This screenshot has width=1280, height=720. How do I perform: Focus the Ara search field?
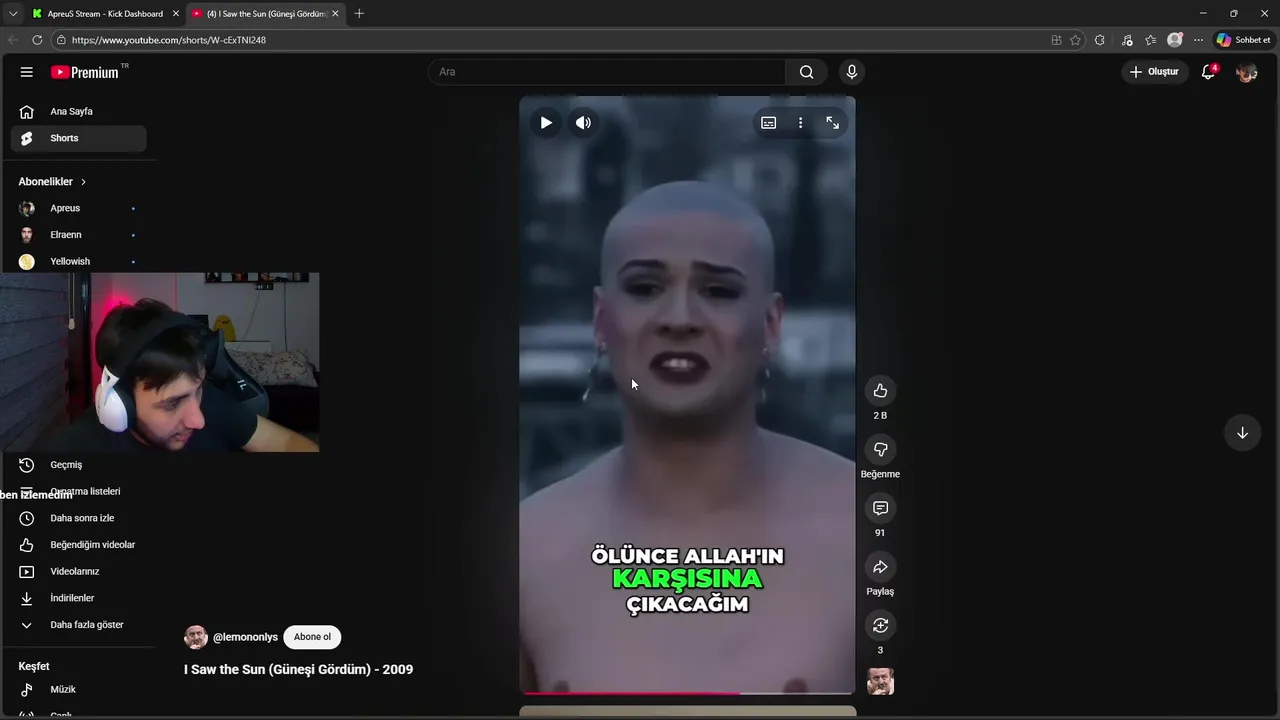[606, 72]
